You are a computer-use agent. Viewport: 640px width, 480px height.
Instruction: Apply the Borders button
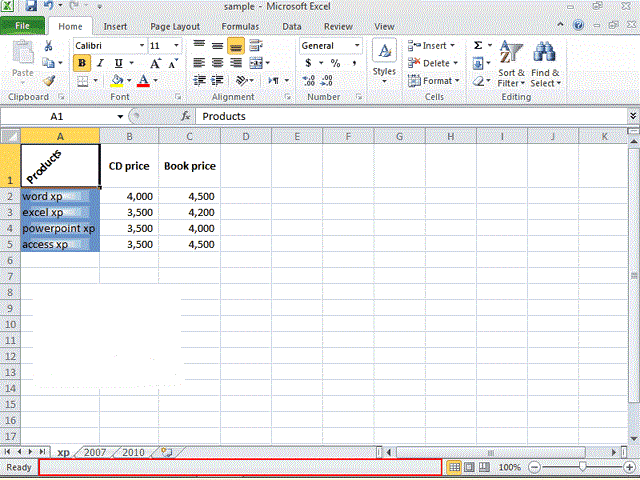pos(82,81)
